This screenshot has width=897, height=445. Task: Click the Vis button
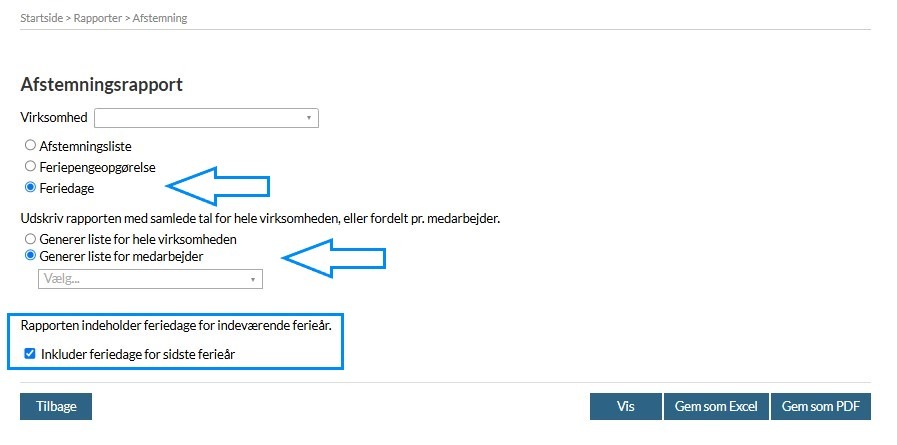[625, 407]
